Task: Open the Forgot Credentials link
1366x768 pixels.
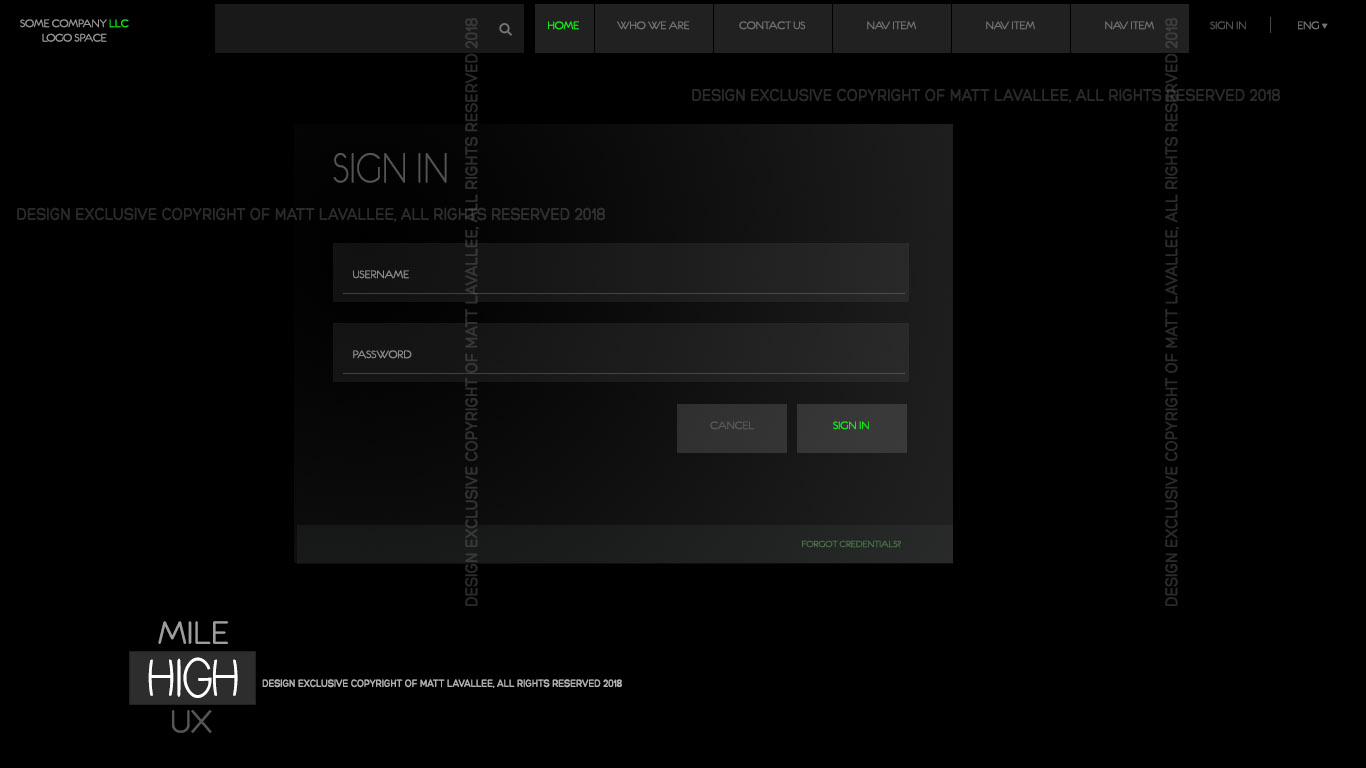Action: coord(850,545)
